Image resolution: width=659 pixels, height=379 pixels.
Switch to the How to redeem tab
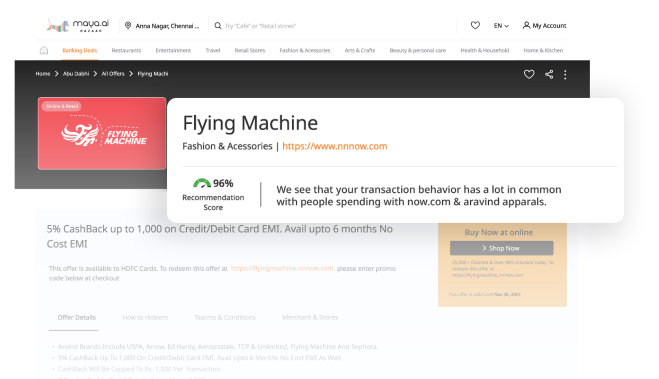145,318
